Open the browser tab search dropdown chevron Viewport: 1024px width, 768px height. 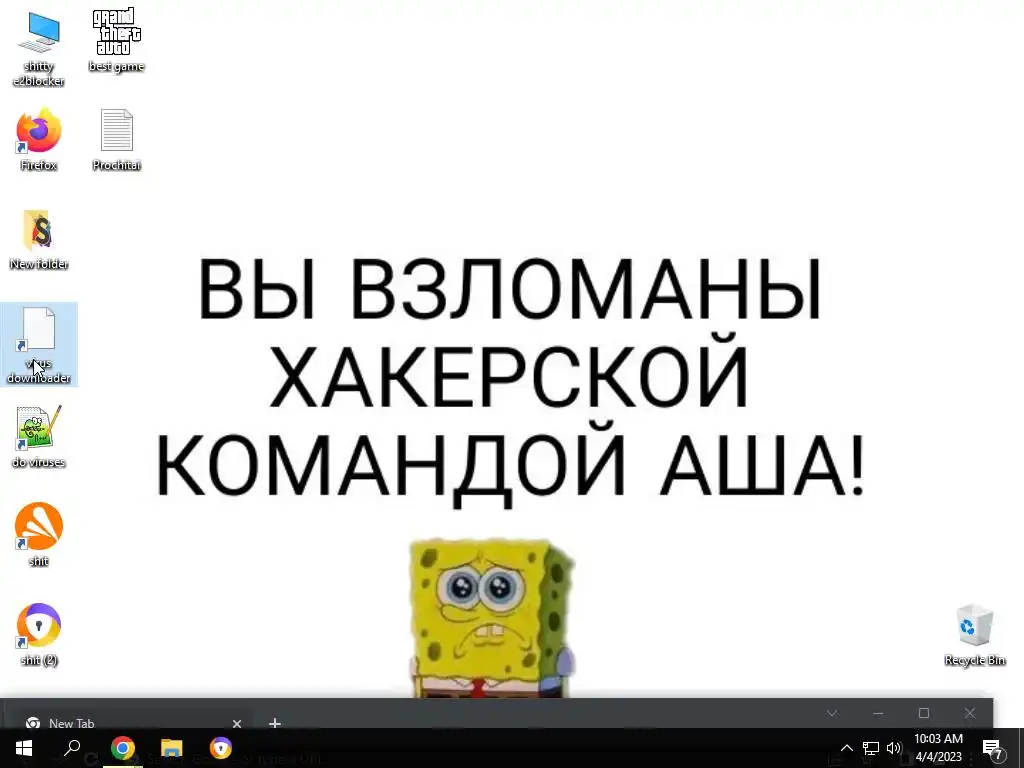[832, 713]
